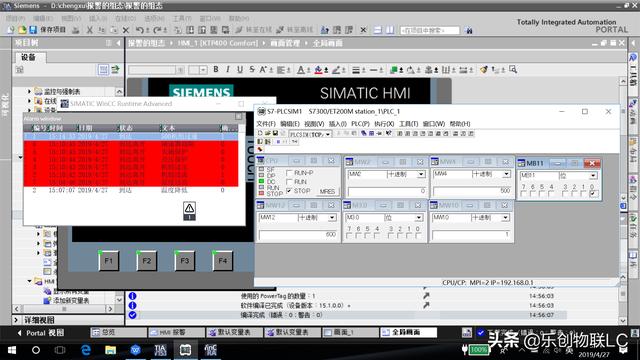Apply bold formatting in HMI editor toolbar
This screenshot has height=360, width=640.
point(216,70)
